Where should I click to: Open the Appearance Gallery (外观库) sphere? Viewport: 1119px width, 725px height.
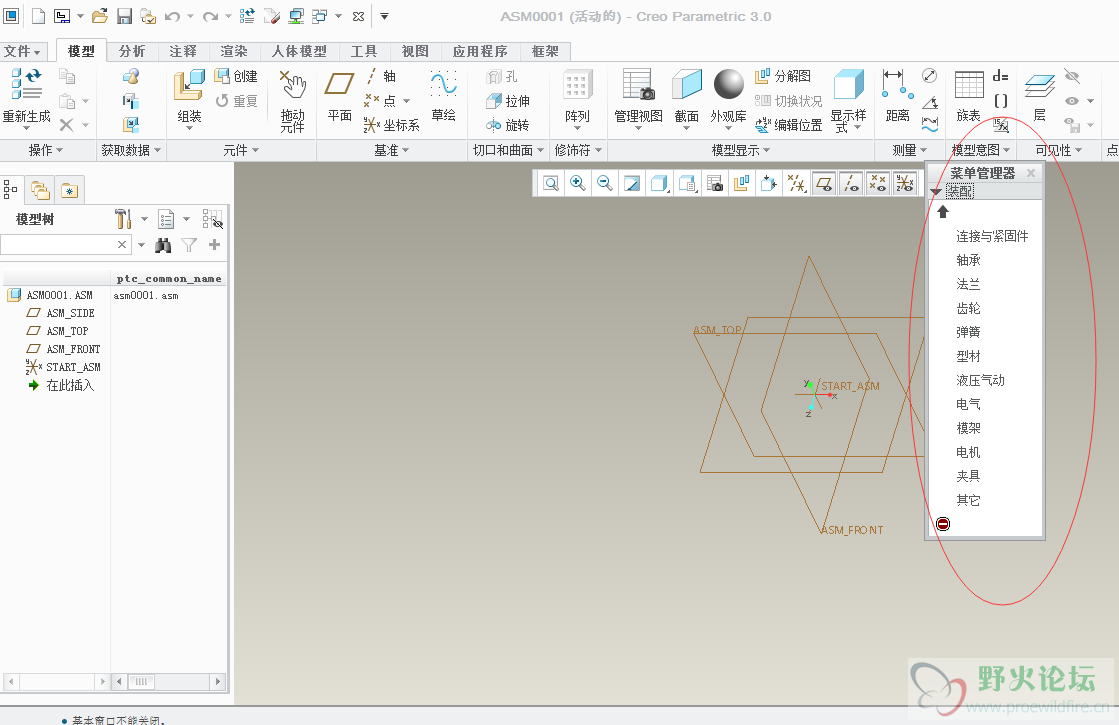[729, 84]
